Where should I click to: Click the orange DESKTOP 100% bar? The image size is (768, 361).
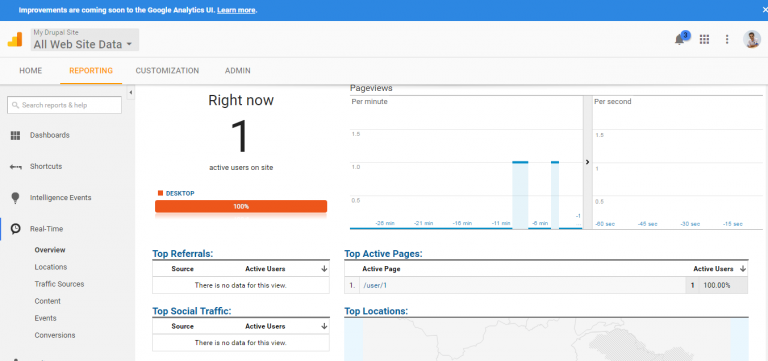pyautogui.click(x=241, y=206)
